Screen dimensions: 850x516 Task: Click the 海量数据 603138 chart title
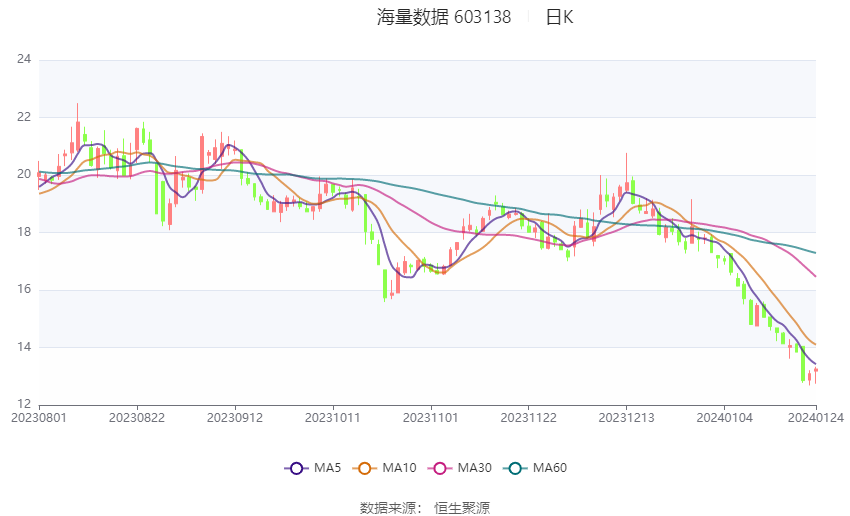[x=444, y=17]
